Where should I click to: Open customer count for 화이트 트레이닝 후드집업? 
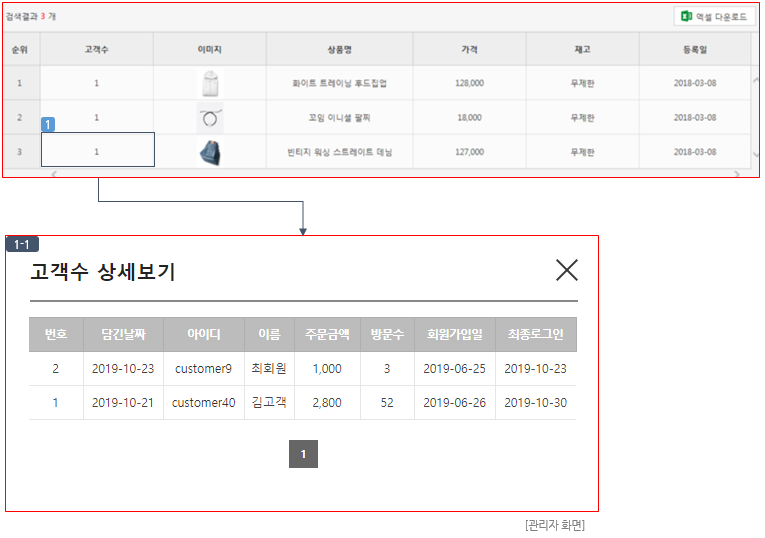pyautogui.click(x=97, y=83)
